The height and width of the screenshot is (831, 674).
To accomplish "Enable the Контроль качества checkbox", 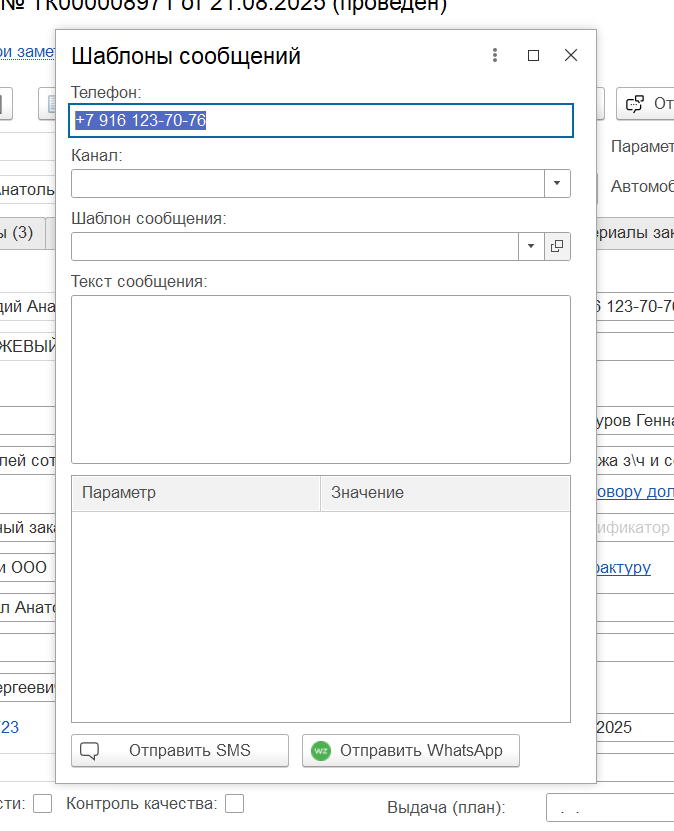I will pos(234,803).
